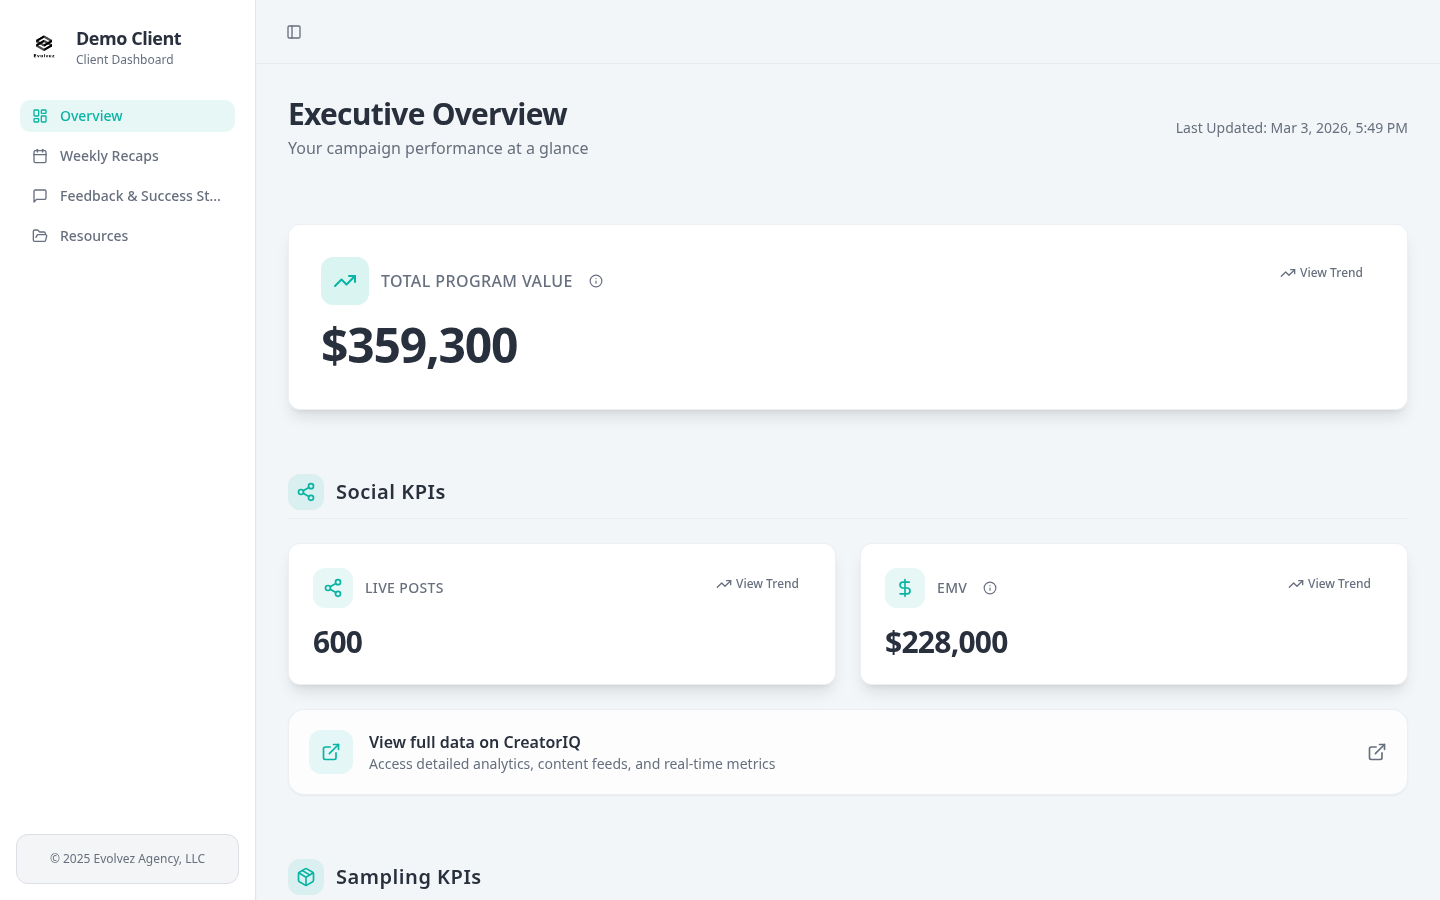Click the share icon beside Social KPIs heading
Image resolution: width=1440 pixels, height=900 pixels.
pyautogui.click(x=306, y=492)
